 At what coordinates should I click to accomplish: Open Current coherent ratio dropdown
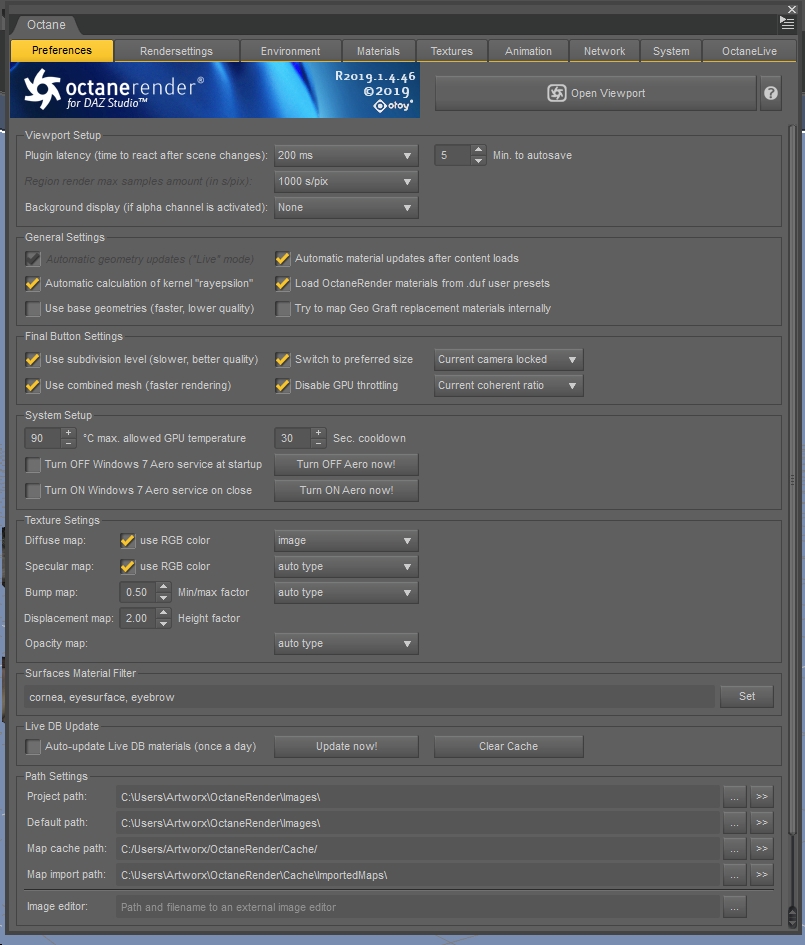[x=509, y=386]
